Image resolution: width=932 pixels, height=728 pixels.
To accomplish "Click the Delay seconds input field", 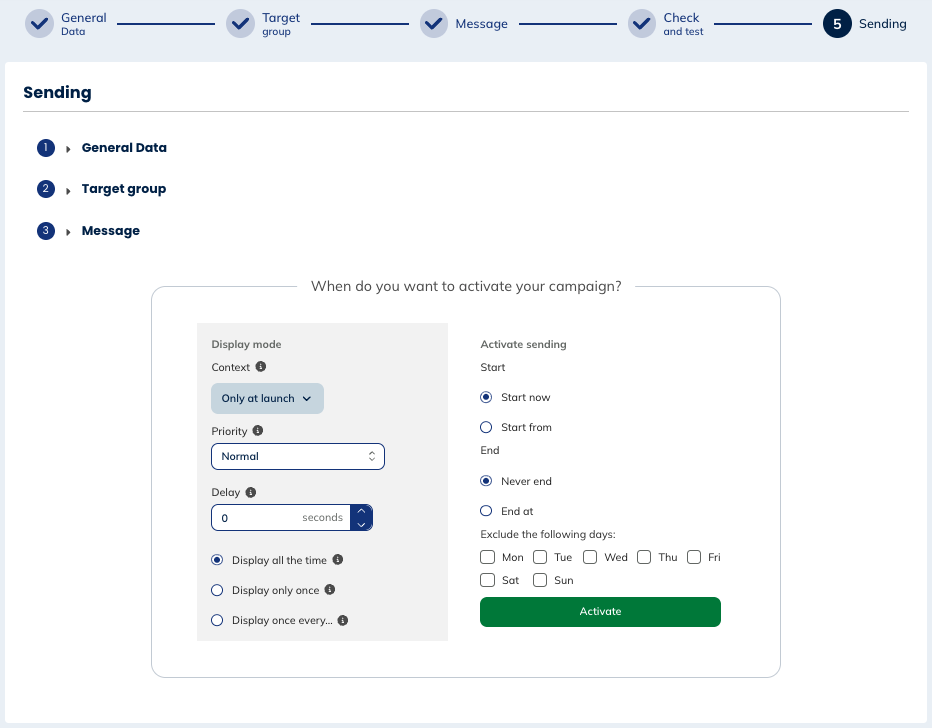I will (x=260, y=518).
